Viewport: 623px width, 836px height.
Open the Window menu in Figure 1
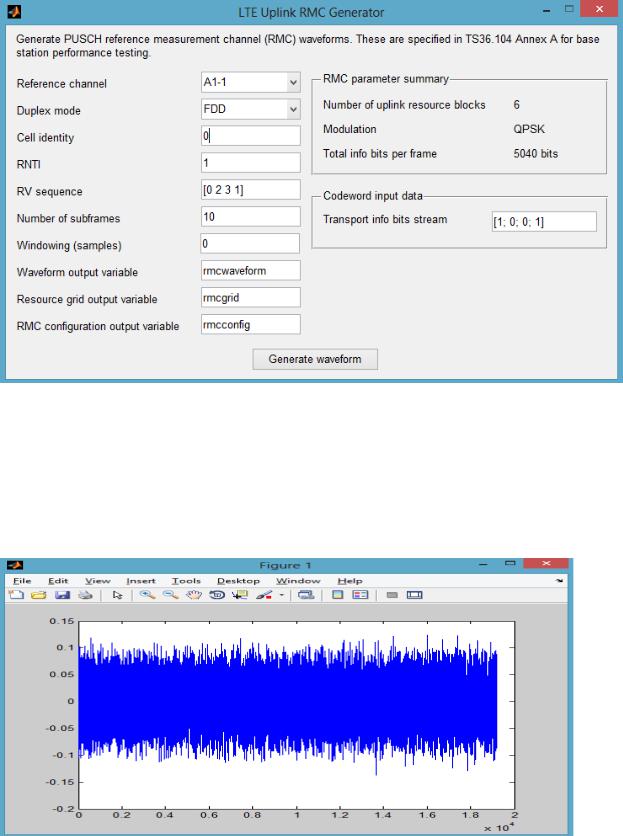click(x=298, y=581)
